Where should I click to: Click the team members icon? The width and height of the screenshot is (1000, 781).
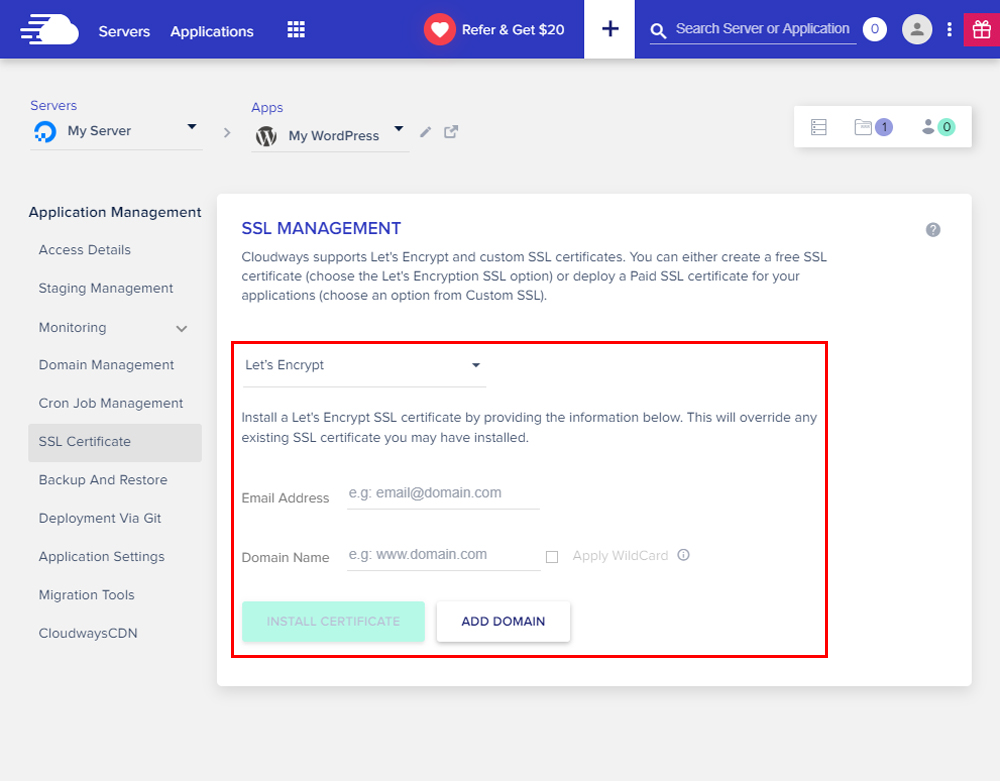pos(928,127)
